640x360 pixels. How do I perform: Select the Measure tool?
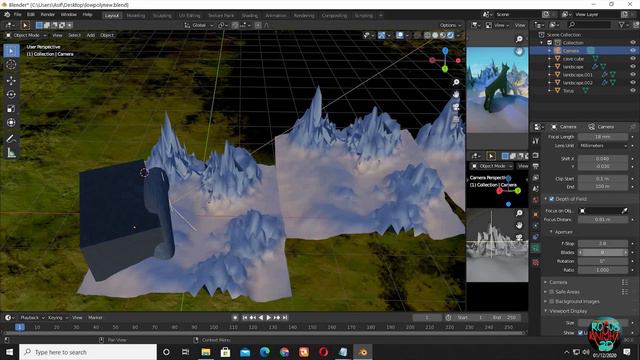(x=11, y=153)
